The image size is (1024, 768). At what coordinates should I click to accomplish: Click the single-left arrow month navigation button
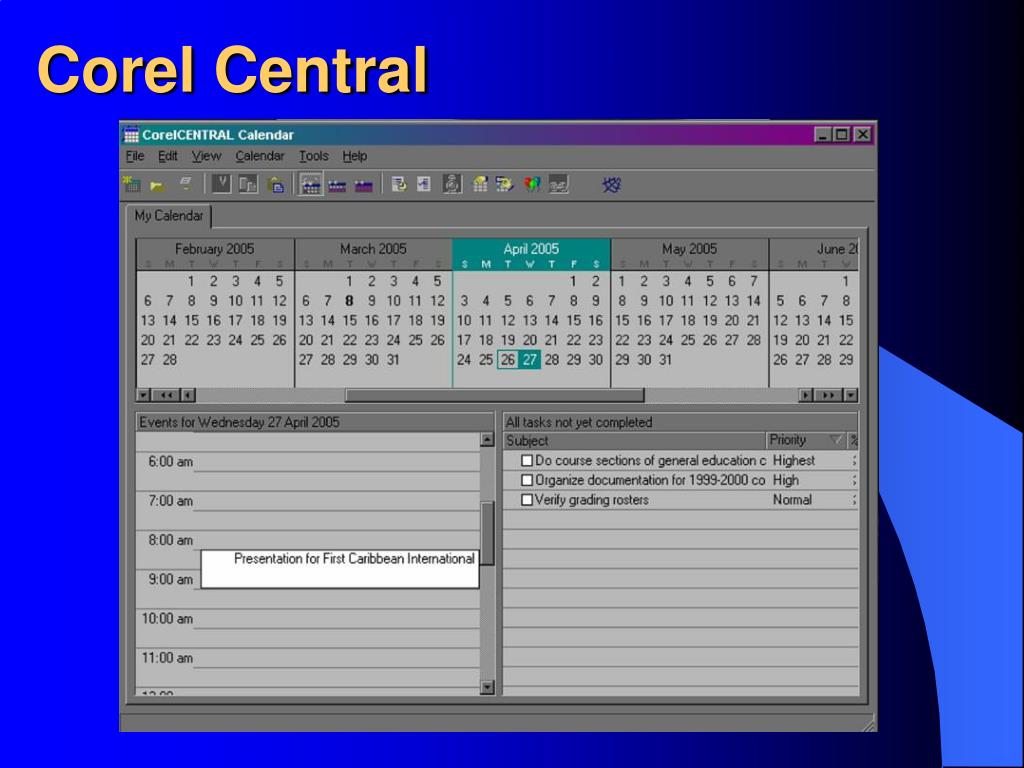[x=188, y=395]
